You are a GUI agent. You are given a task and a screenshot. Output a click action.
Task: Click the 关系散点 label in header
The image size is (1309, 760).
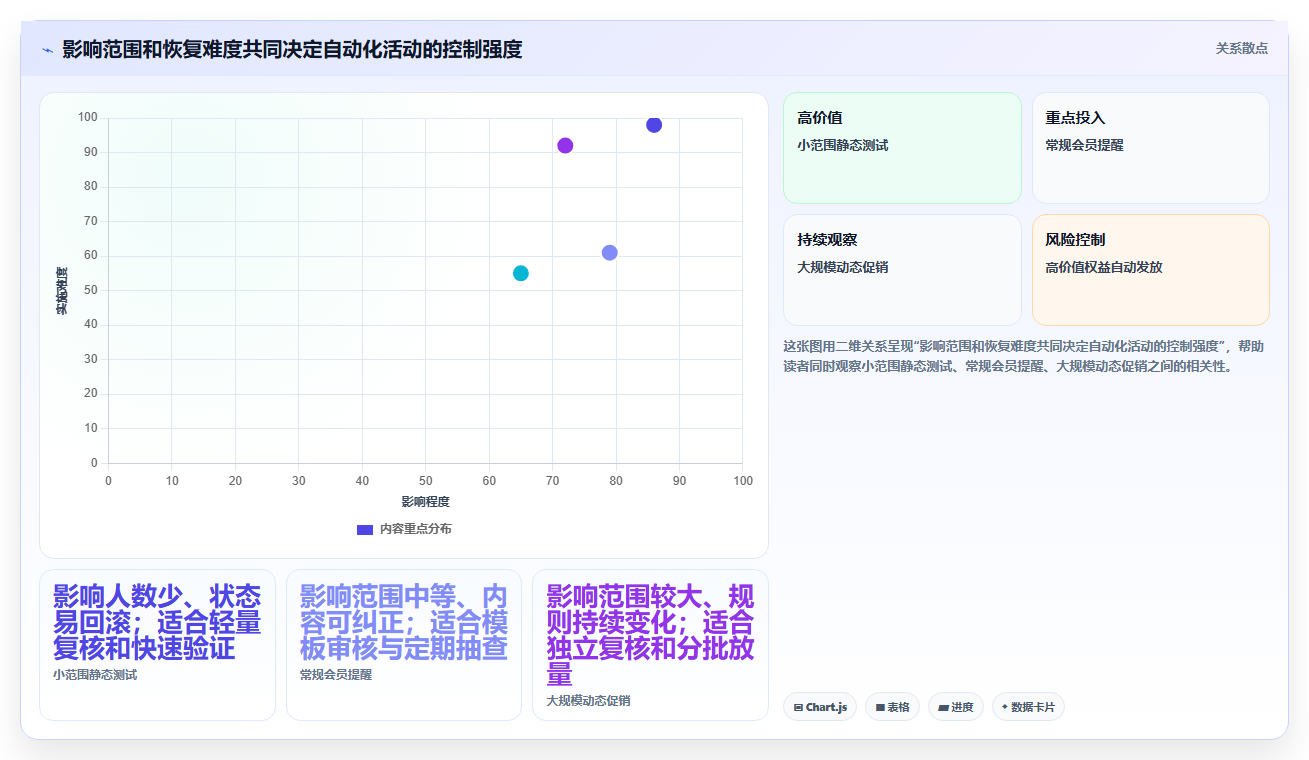pos(1242,48)
